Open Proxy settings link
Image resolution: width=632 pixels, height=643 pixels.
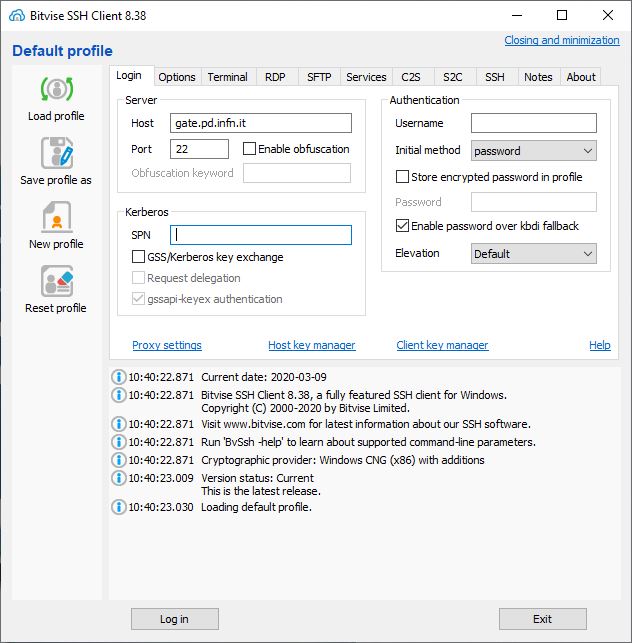167,345
